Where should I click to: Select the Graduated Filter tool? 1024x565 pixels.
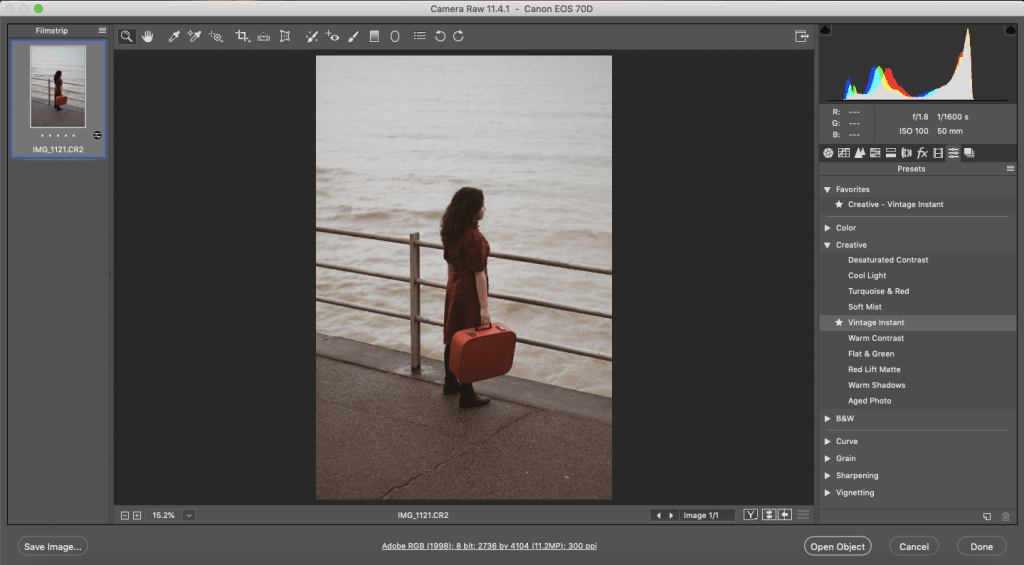374,36
